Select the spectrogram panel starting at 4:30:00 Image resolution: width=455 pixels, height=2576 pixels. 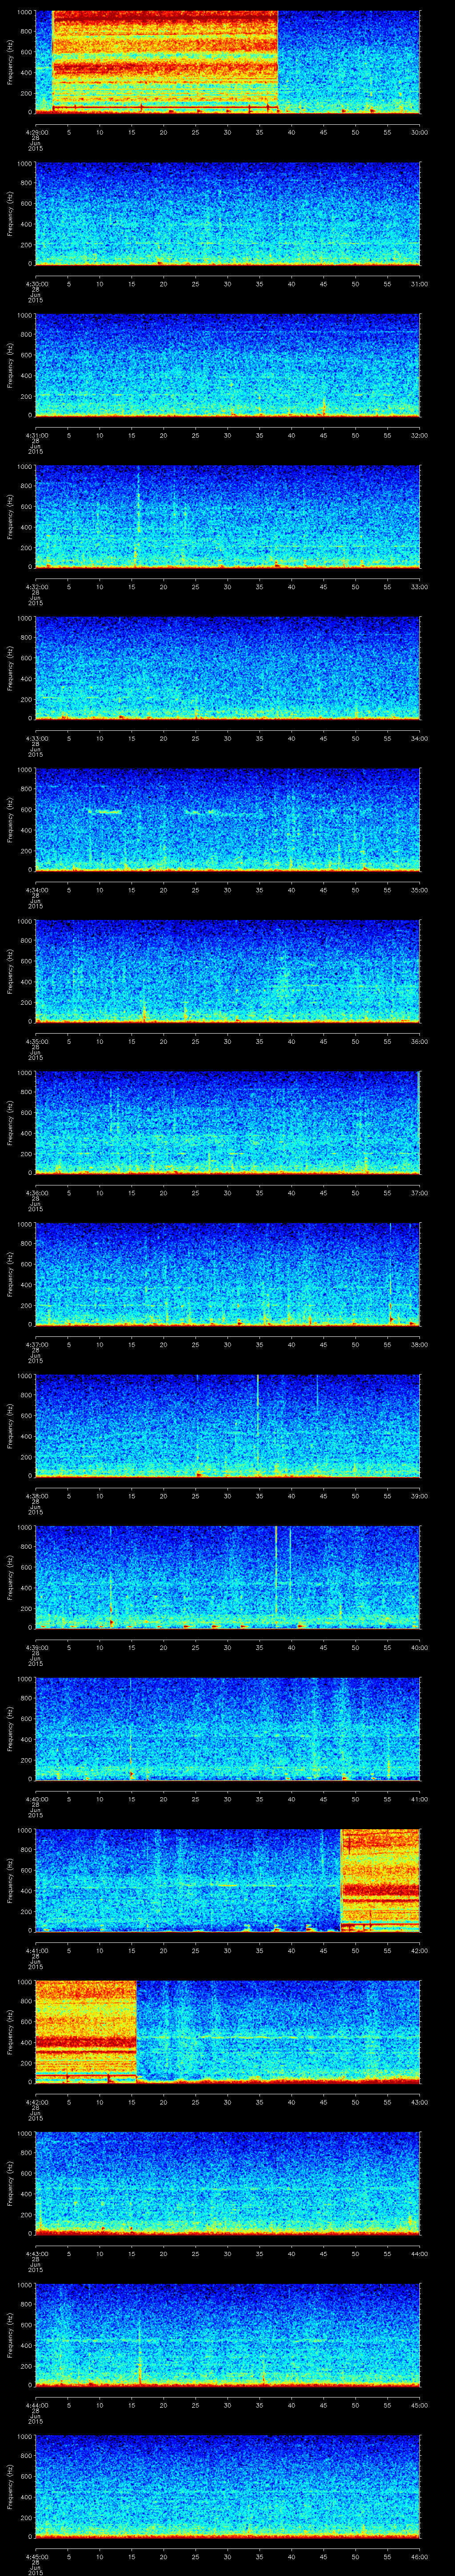pyautogui.click(x=228, y=214)
